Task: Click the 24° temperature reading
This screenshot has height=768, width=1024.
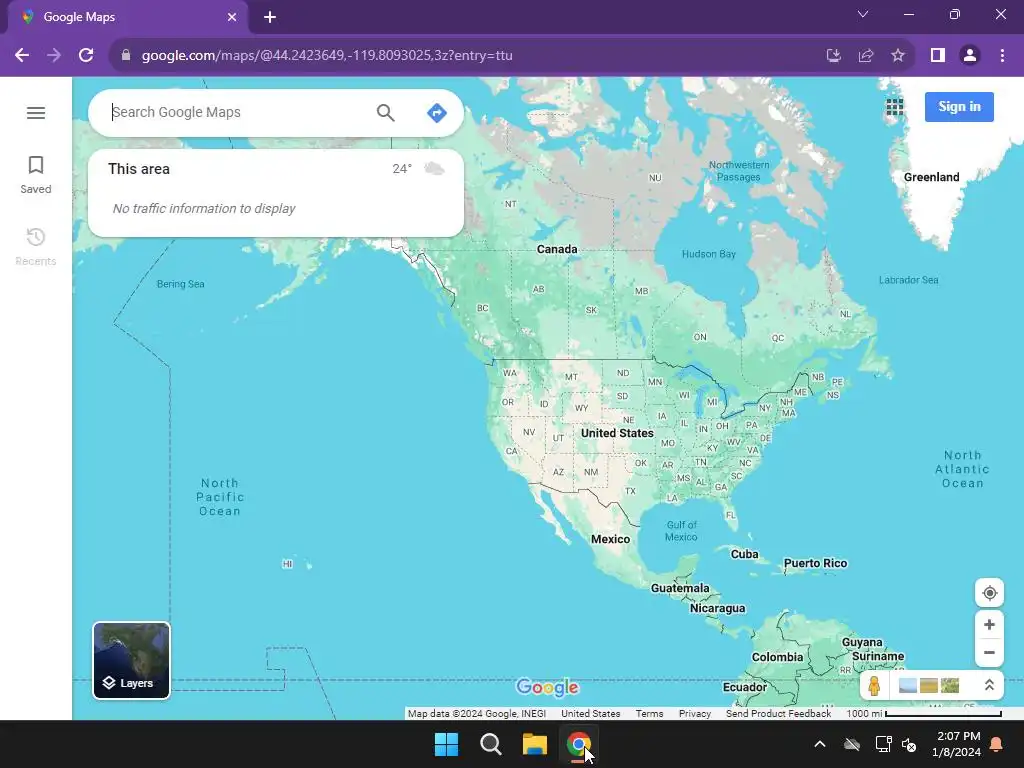Action: click(402, 169)
